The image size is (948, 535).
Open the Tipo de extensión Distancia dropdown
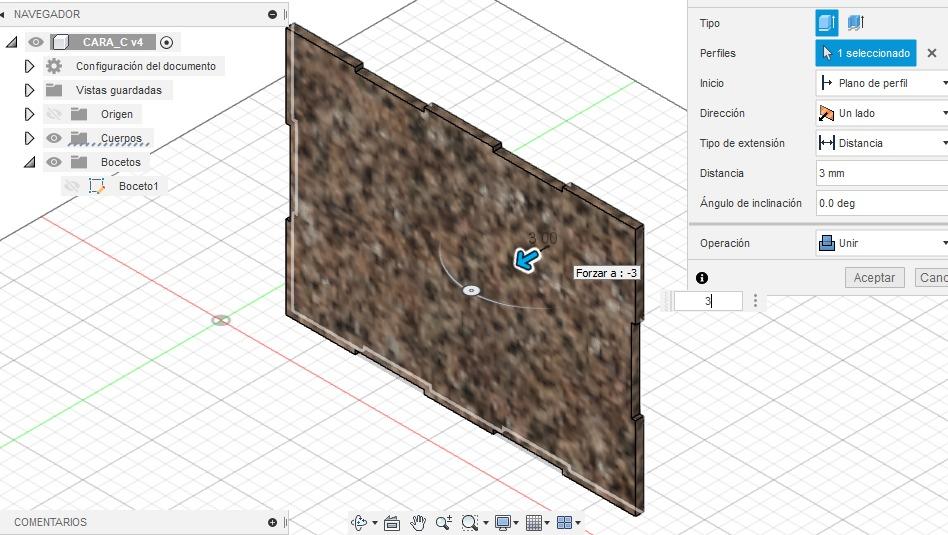881,143
